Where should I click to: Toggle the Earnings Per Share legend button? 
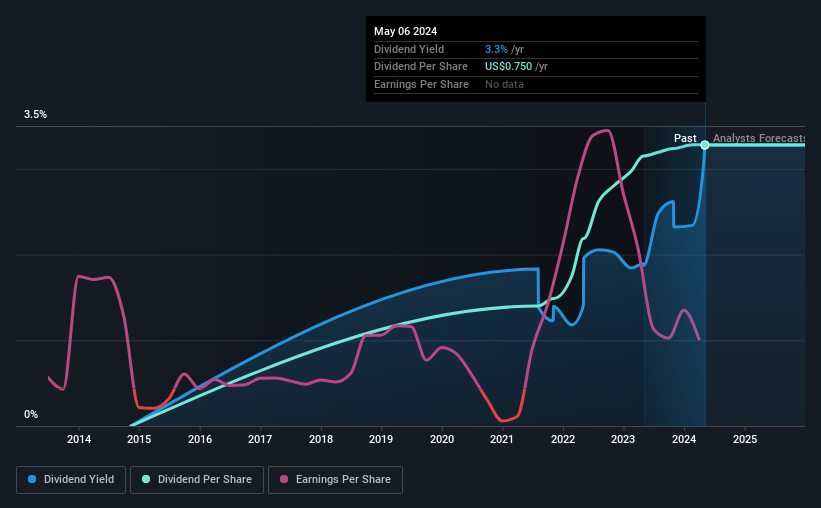pos(336,480)
